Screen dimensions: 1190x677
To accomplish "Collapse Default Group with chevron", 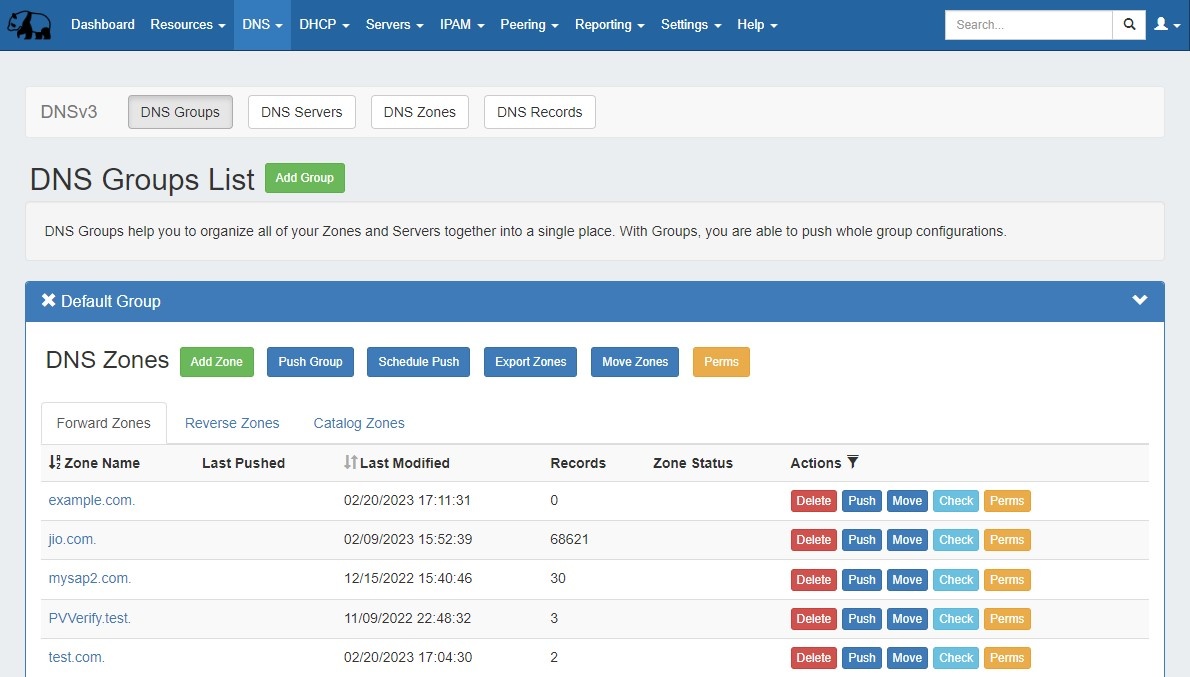I will click(1139, 300).
